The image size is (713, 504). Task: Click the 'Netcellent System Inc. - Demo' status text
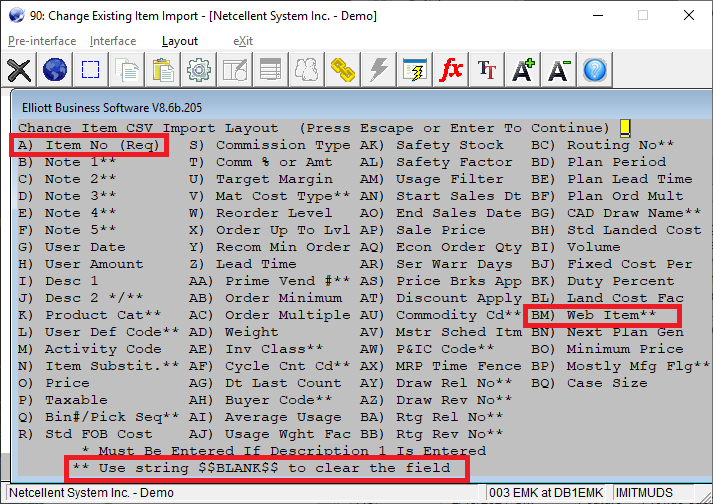91,493
